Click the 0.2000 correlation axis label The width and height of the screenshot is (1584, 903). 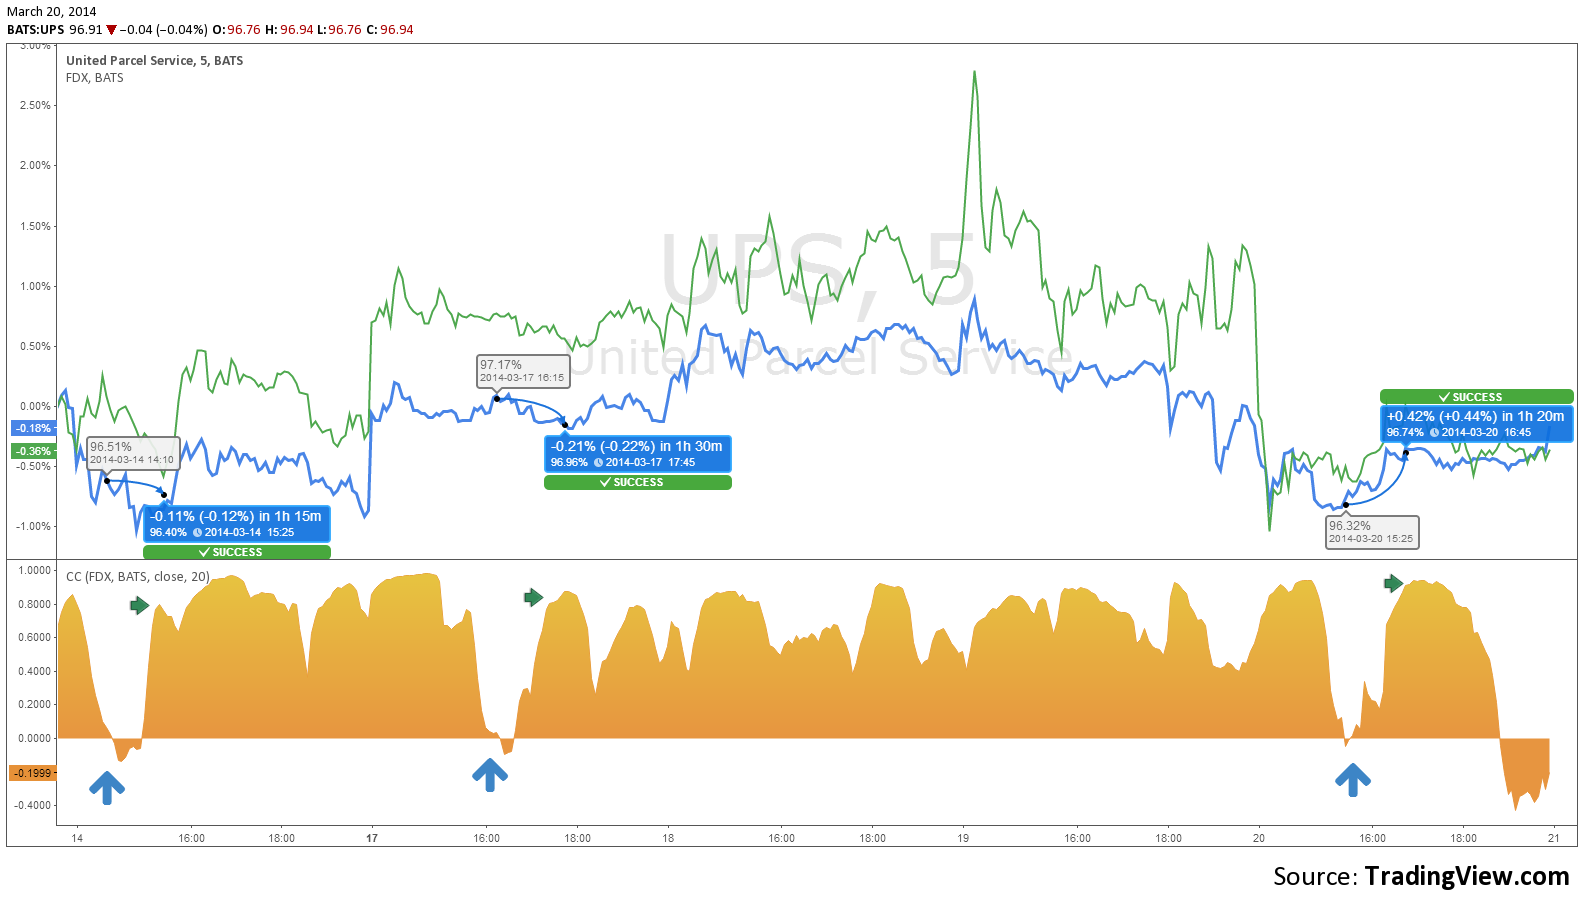pos(35,704)
